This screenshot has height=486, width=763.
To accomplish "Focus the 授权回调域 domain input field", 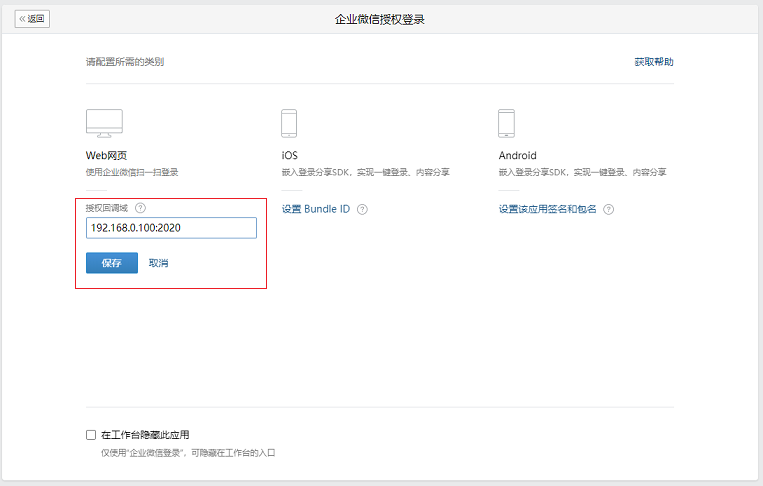I will click(x=171, y=228).
